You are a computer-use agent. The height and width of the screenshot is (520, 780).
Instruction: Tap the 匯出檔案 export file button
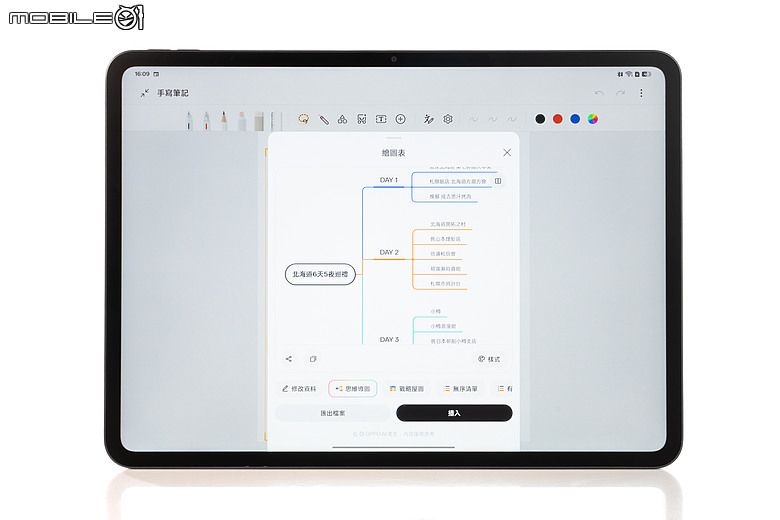point(332,413)
